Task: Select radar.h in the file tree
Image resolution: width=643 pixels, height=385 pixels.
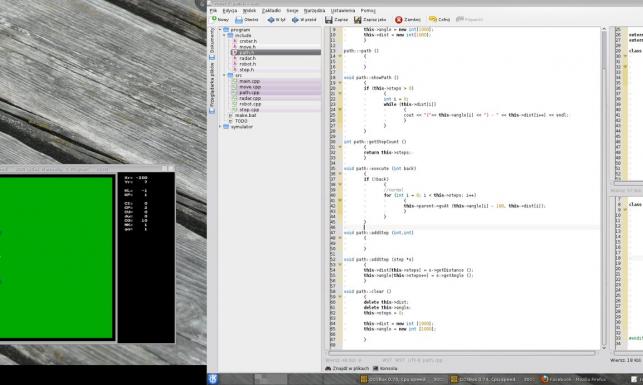Action: (247, 59)
